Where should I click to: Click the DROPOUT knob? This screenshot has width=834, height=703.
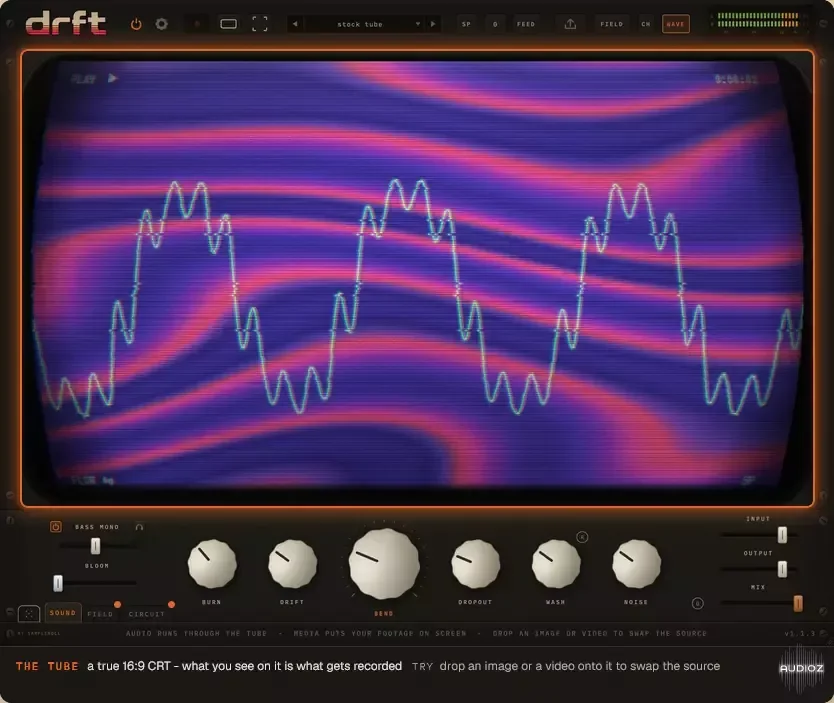[476, 564]
